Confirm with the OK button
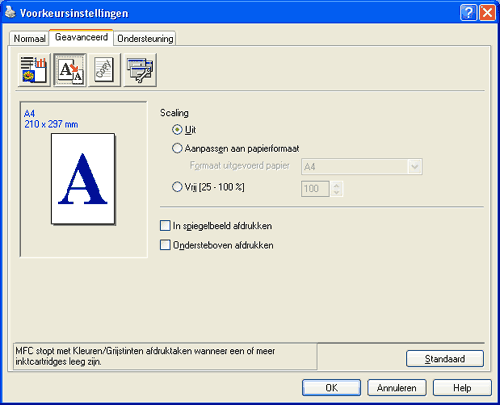Image resolution: width=500 pixels, height=405 pixels. point(331,388)
